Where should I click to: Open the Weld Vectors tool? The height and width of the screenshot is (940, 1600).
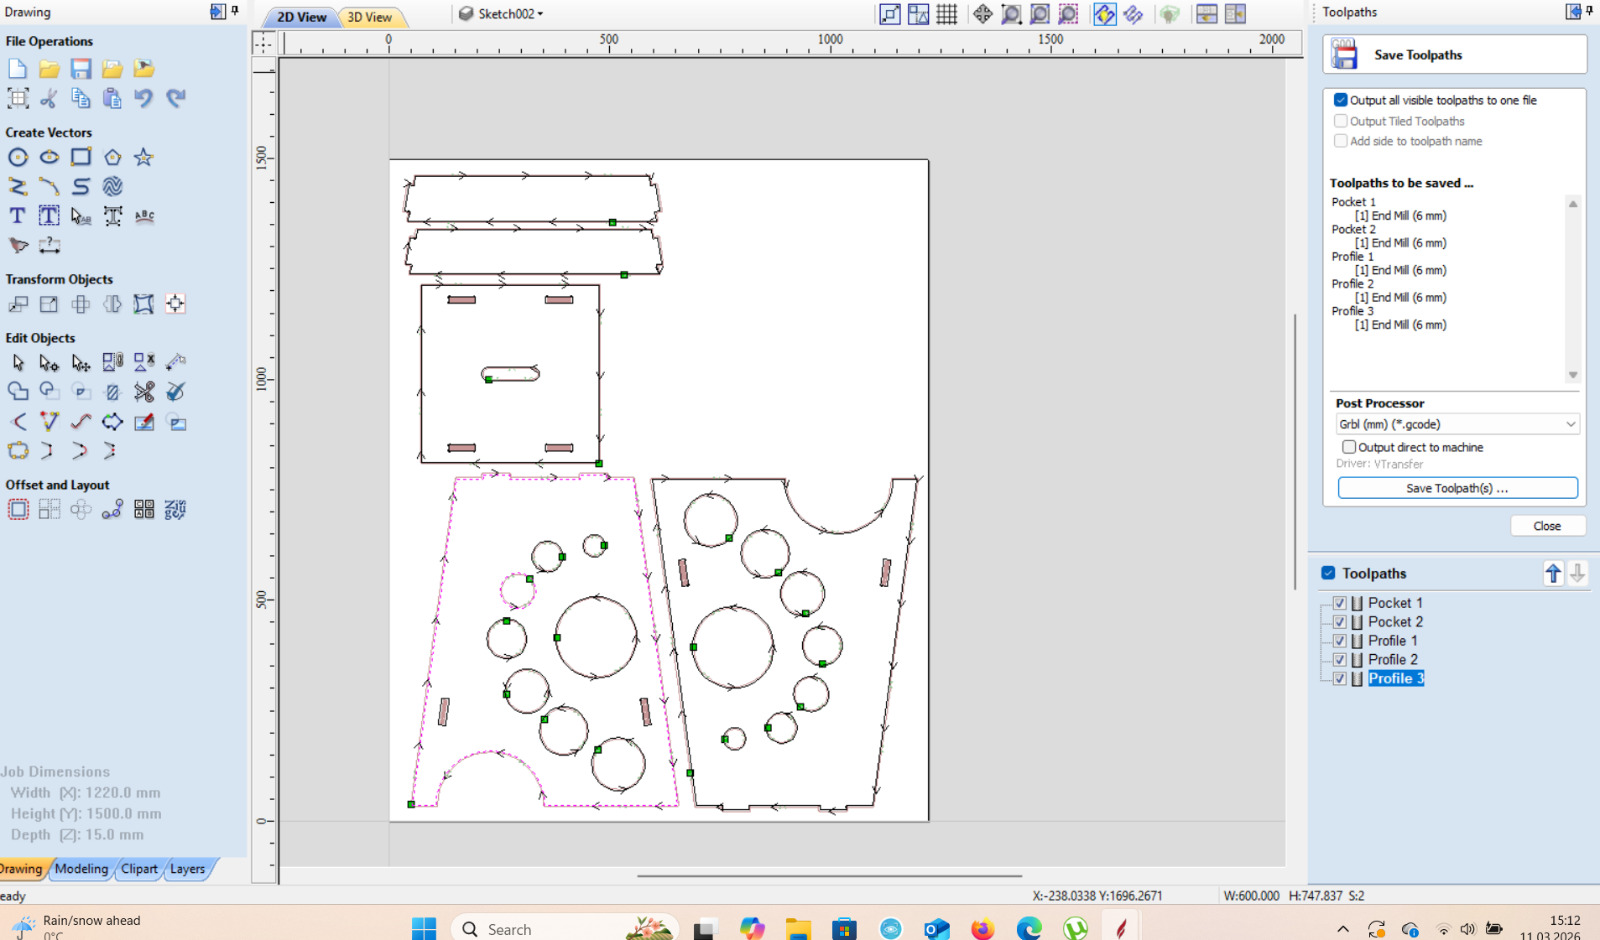coord(17,392)
